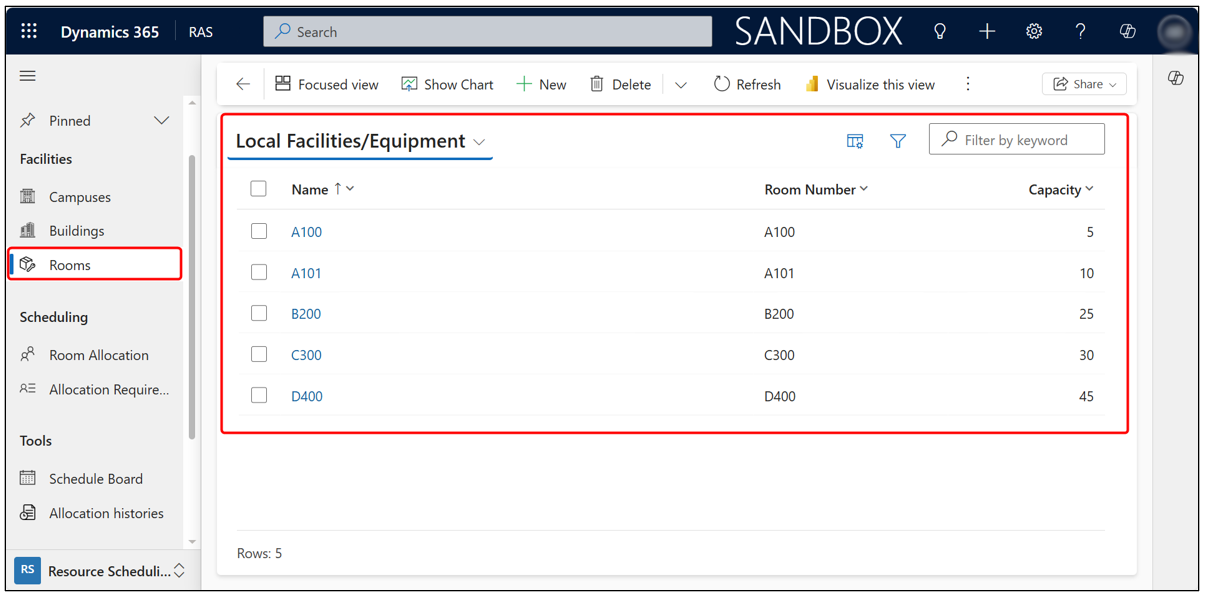The width and height of the screenshot is (1208, 599).
Task: Click the back arrow in command bar
Action: (243, 85)
